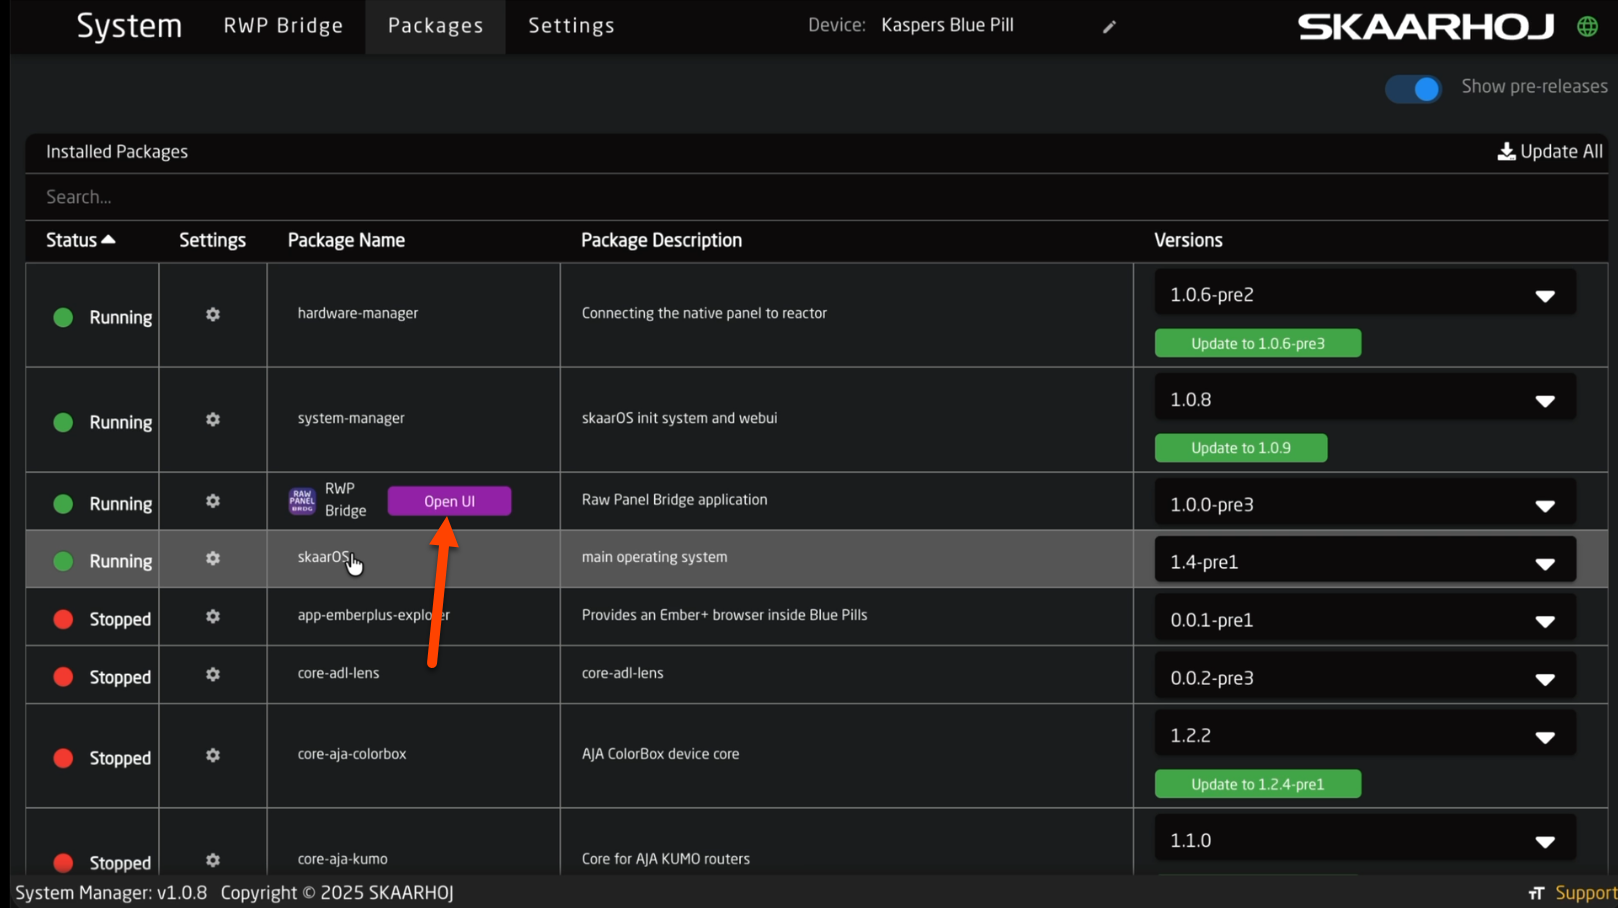1618x908 pixels.
Task: Open core-adl-lens settings gear
Action: pos(213,675)
